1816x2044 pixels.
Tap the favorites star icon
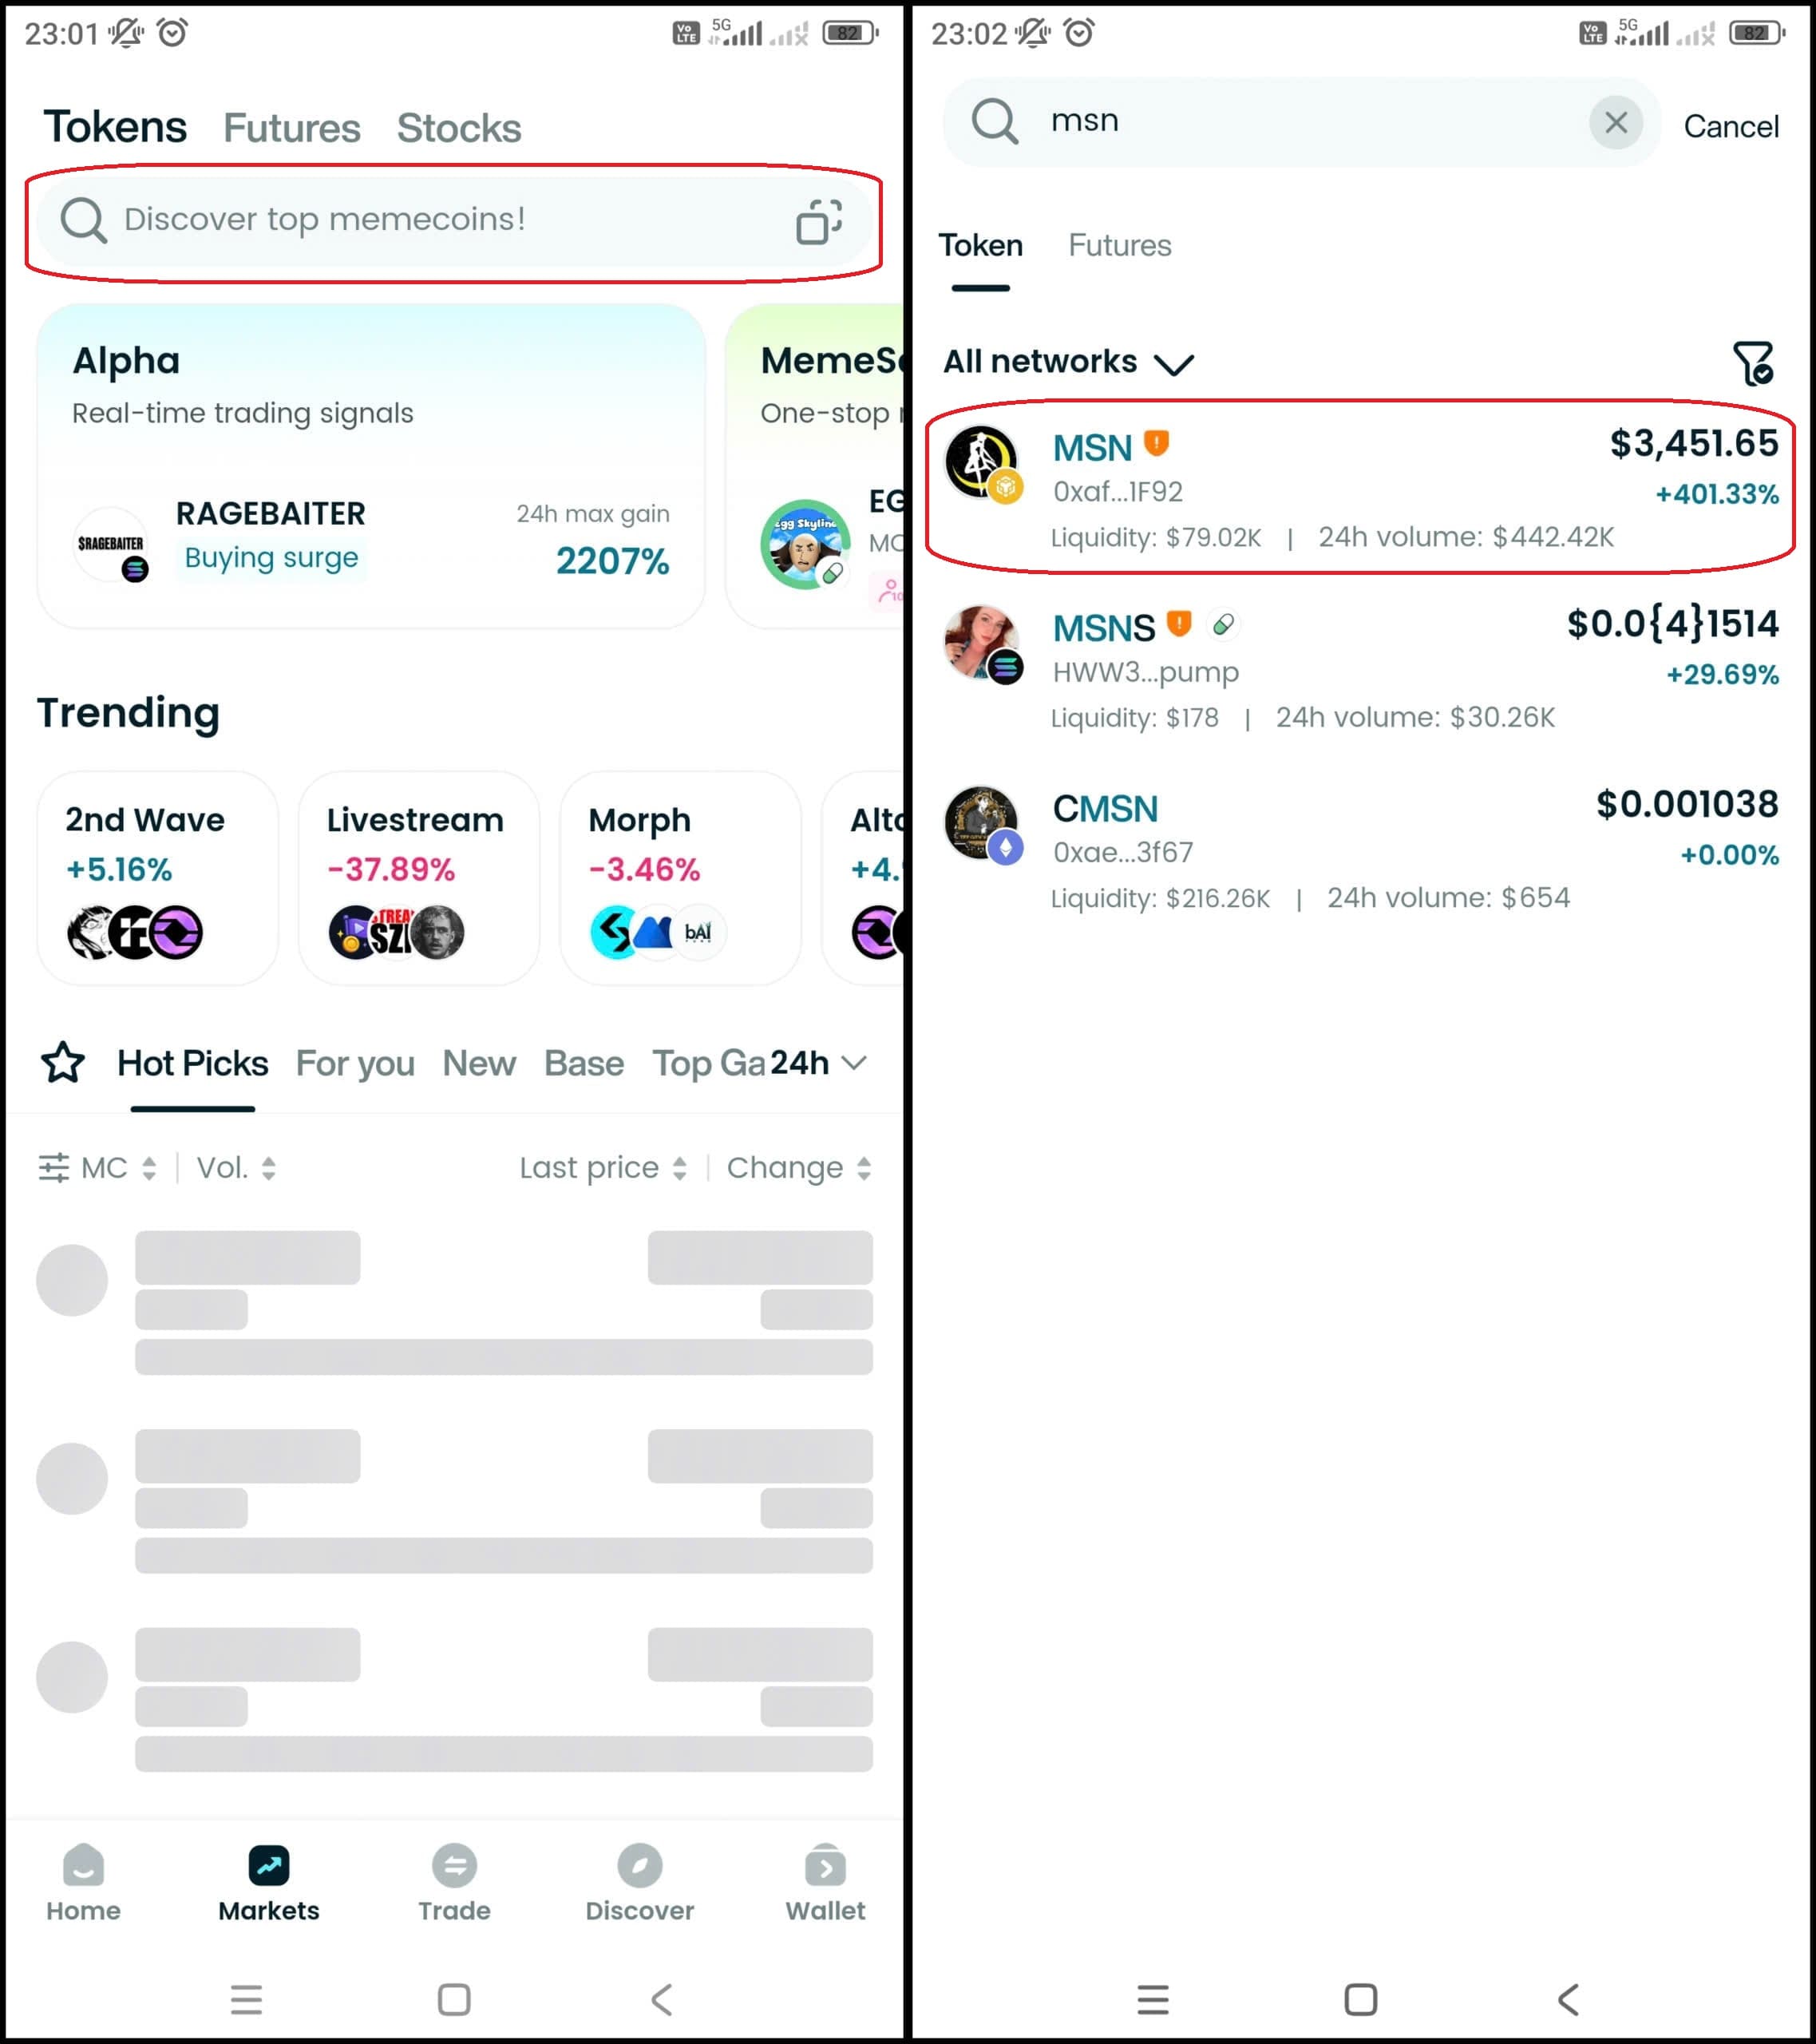pos(63,1062)
